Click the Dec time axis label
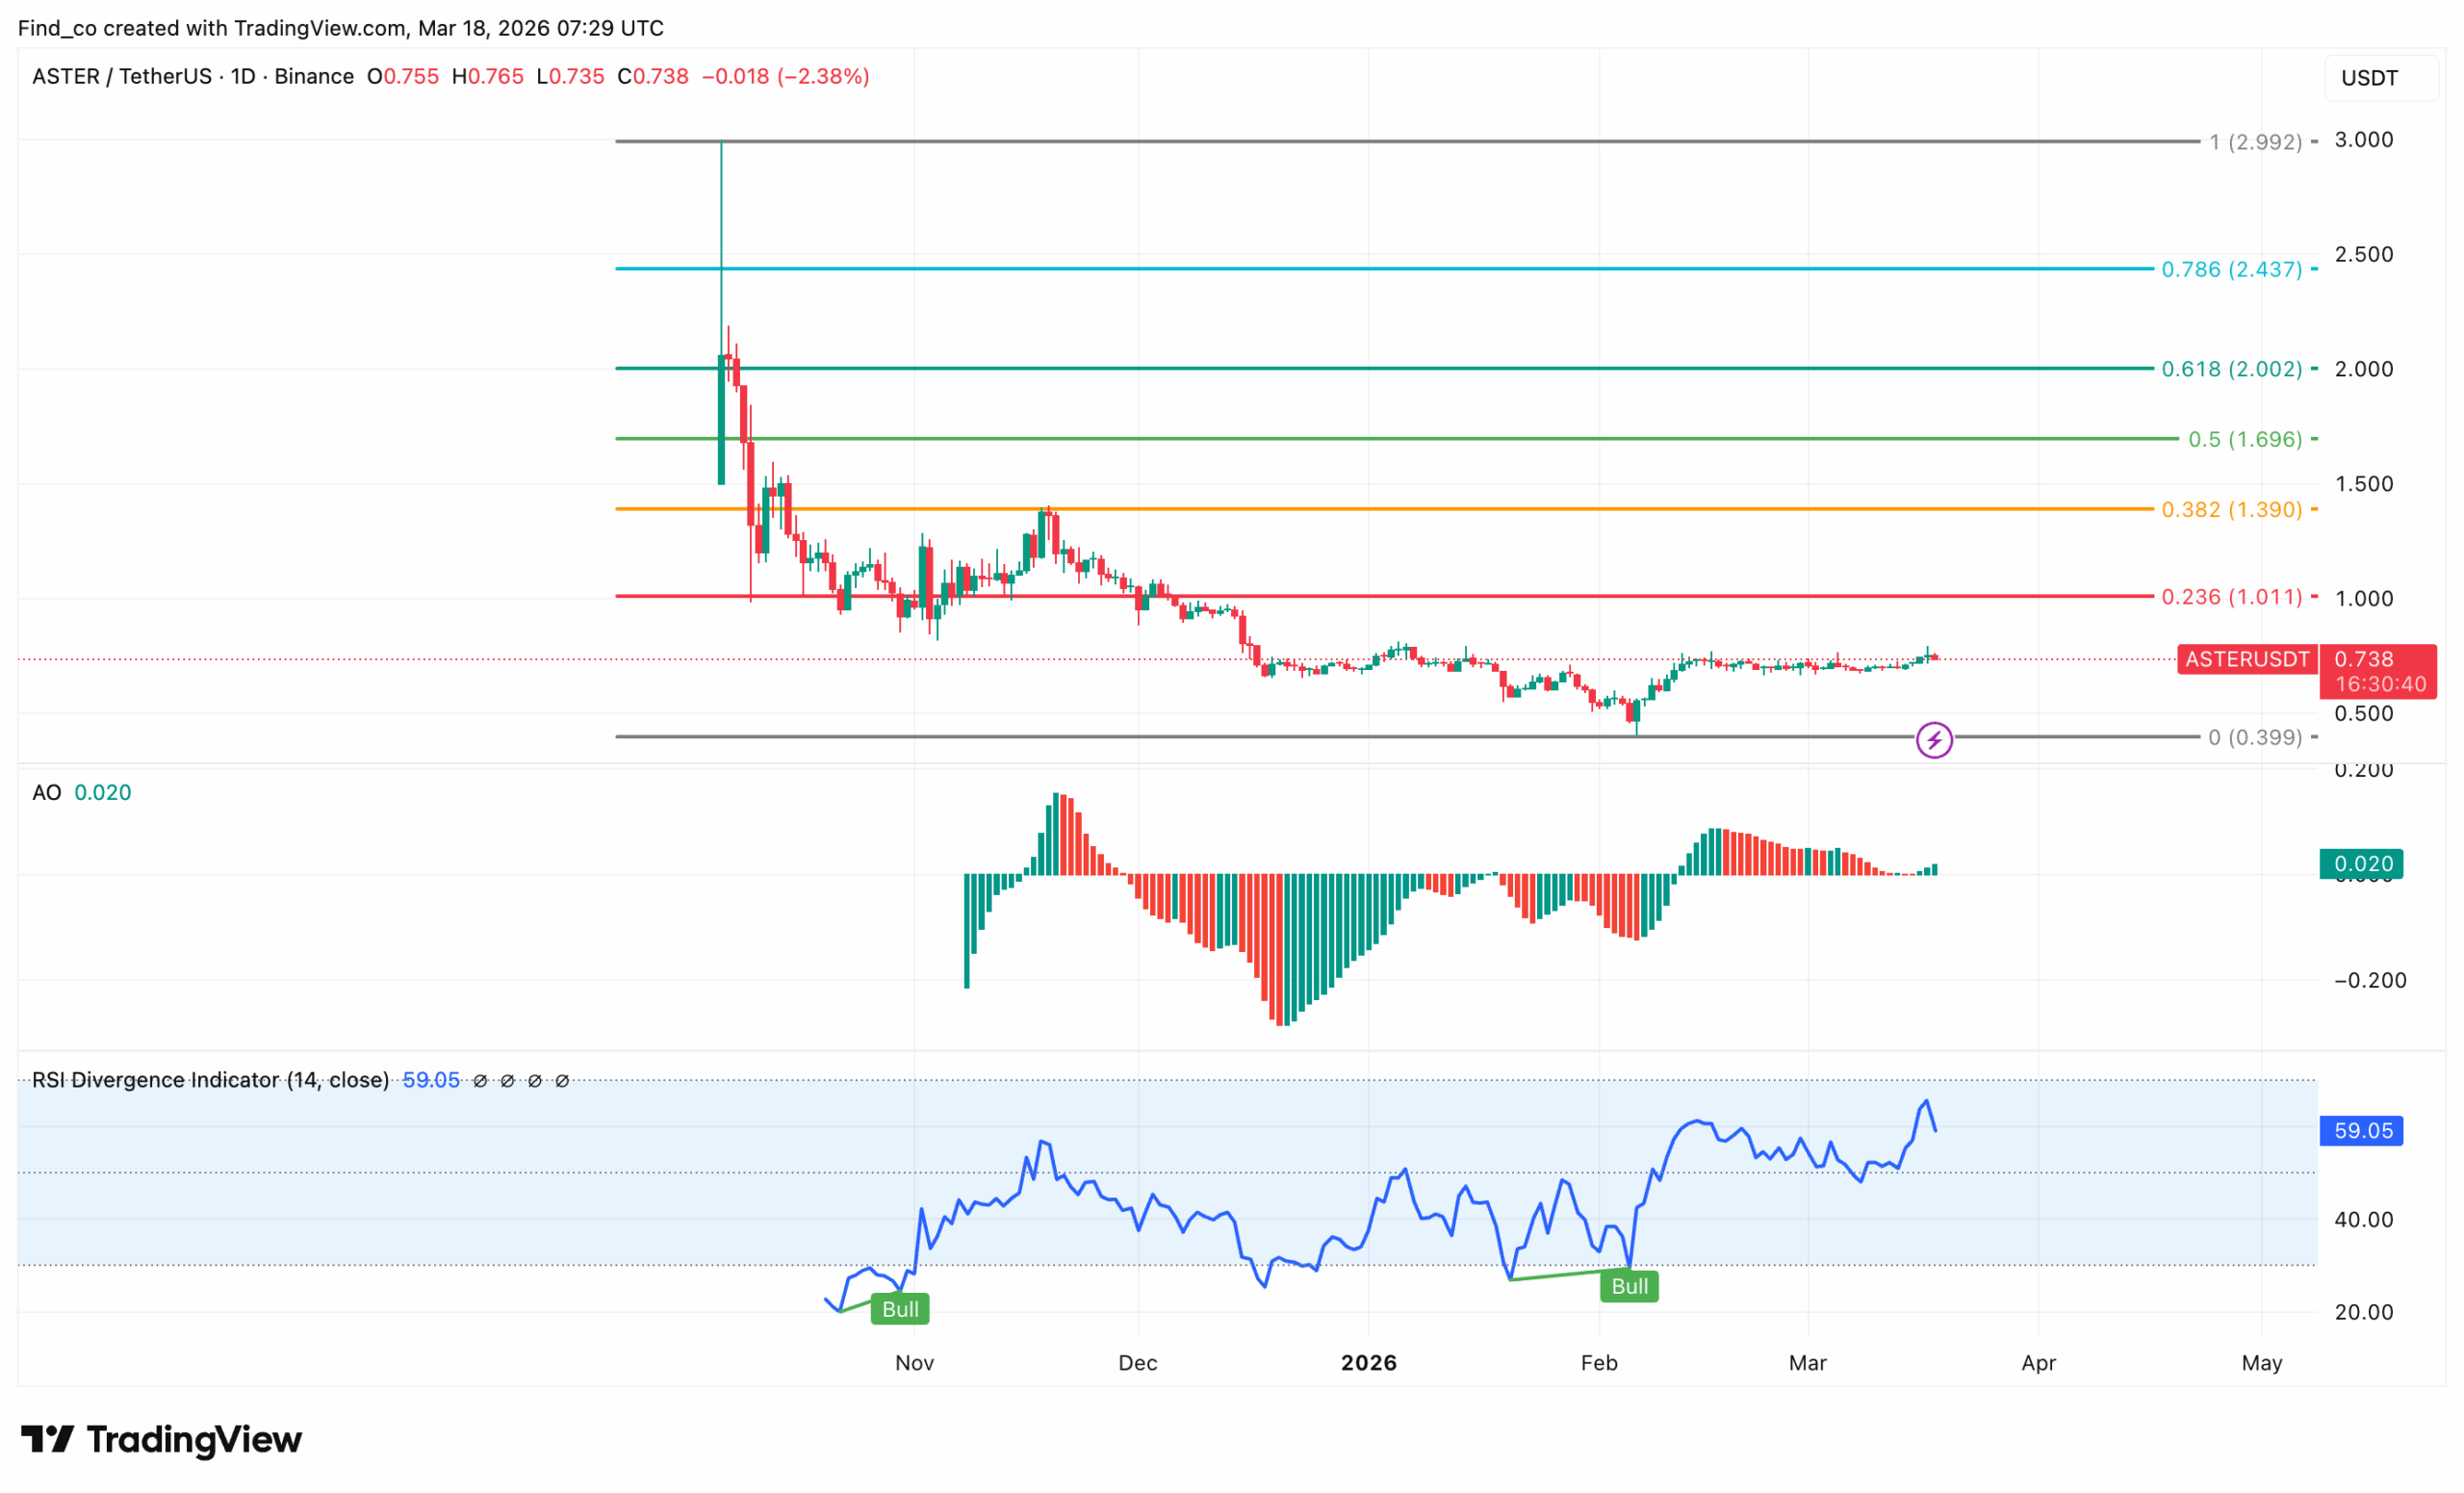This screenshot has width=2464, height=1493. point(1138,1362)
